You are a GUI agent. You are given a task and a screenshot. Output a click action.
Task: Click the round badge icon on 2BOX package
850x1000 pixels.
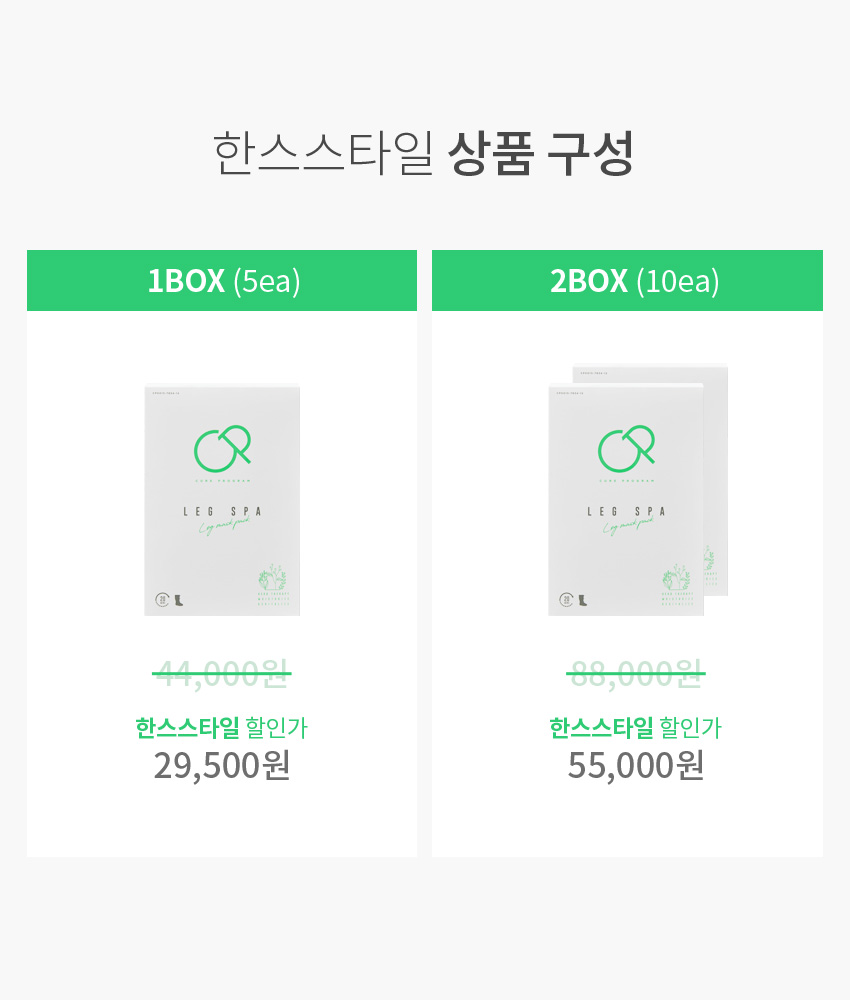(566, 599)
